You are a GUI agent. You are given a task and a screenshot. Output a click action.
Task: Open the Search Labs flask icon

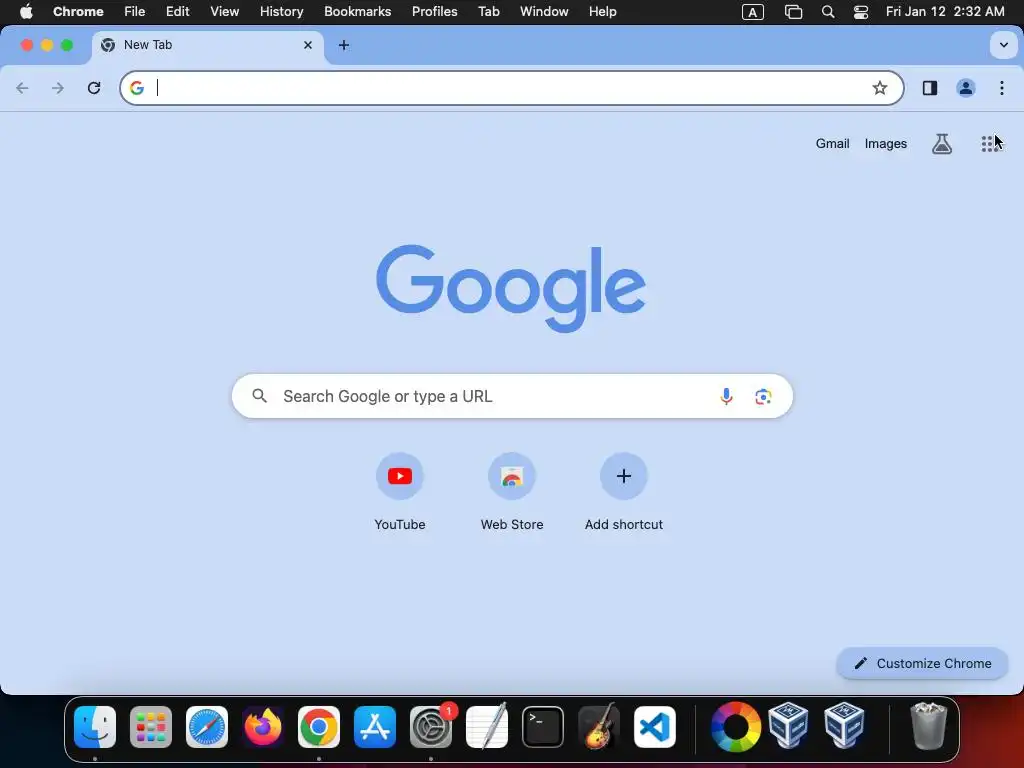click(x=942, y=144)
